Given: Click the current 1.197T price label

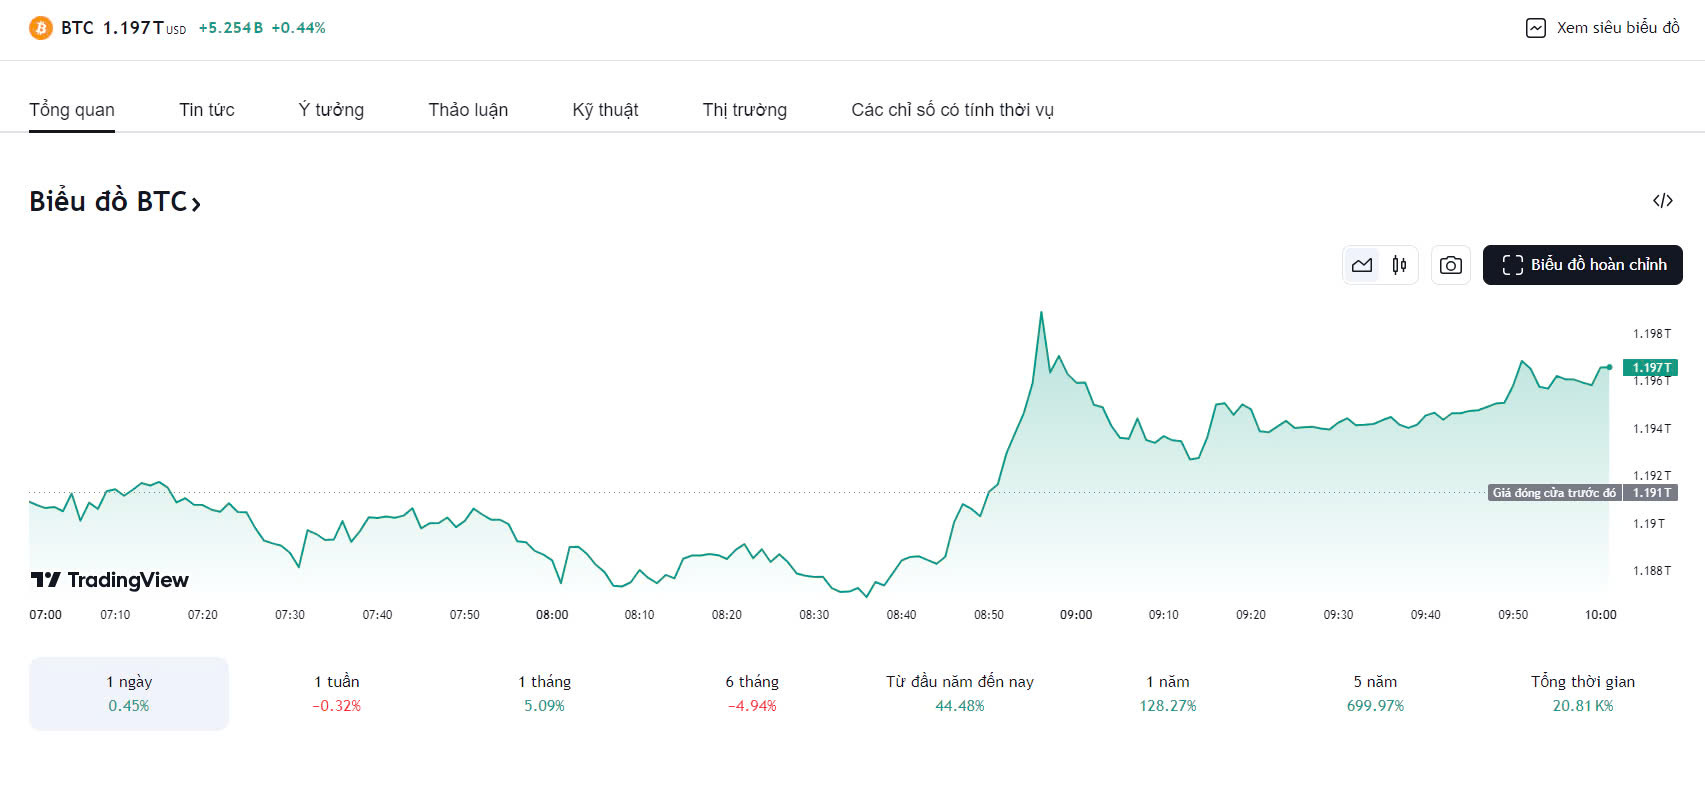Looking at the screenshot, I should coord(1650,368).
